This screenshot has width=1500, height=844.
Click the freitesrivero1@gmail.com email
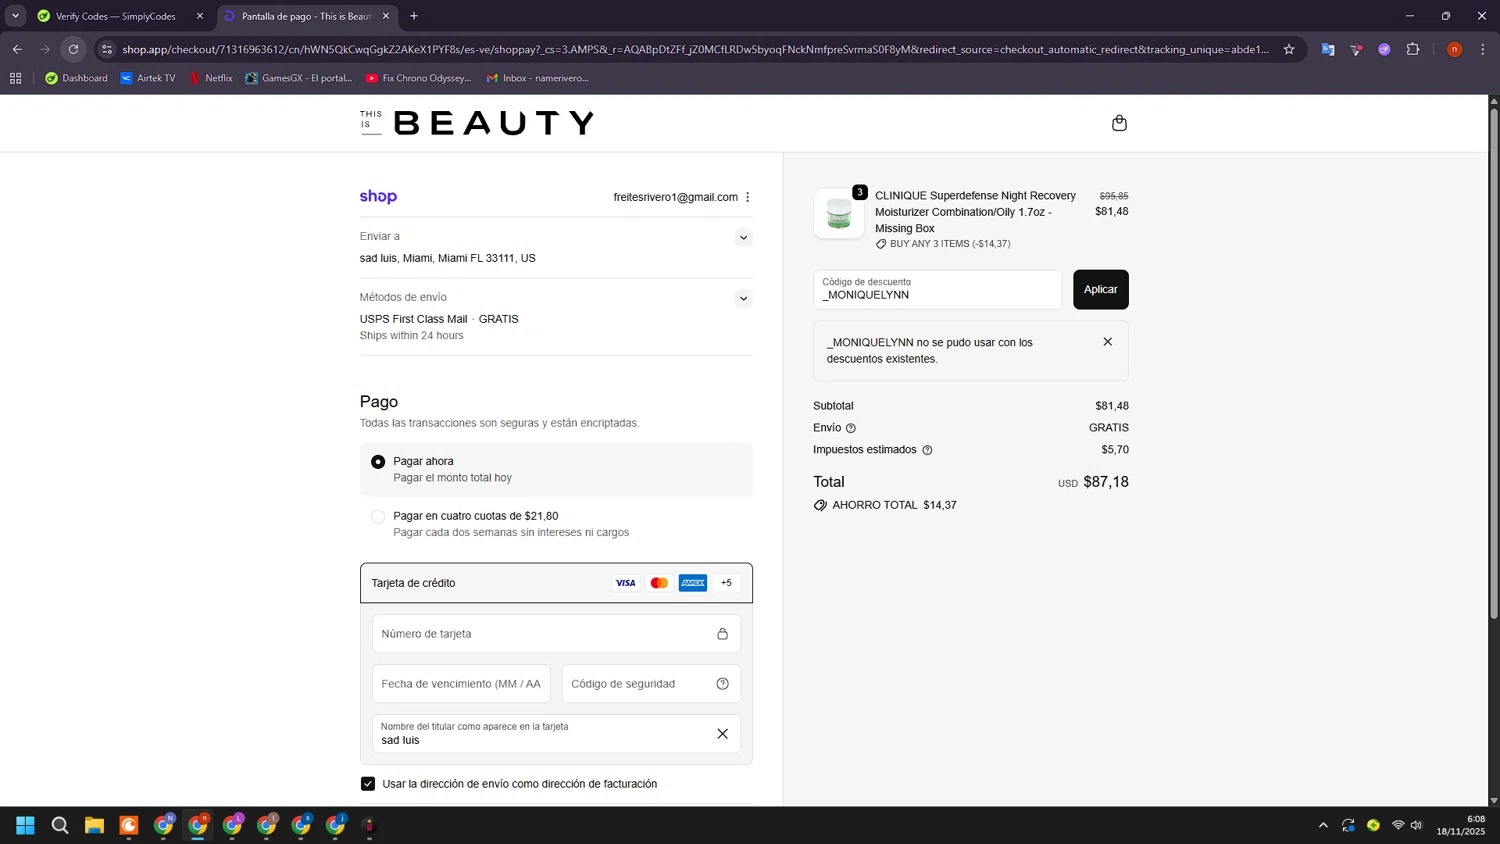click(675, 197)
